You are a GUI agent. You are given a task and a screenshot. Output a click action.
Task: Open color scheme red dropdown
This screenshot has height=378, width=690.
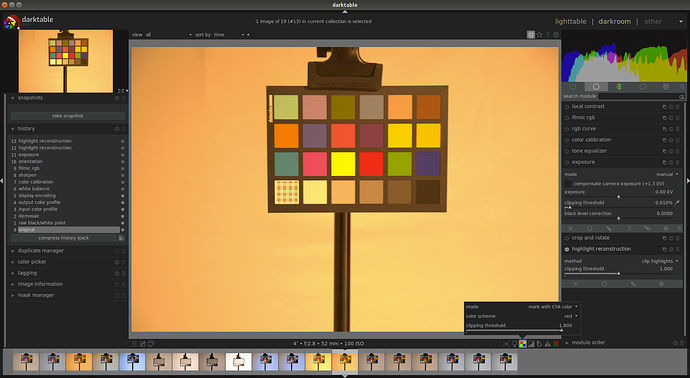(522, 316)
